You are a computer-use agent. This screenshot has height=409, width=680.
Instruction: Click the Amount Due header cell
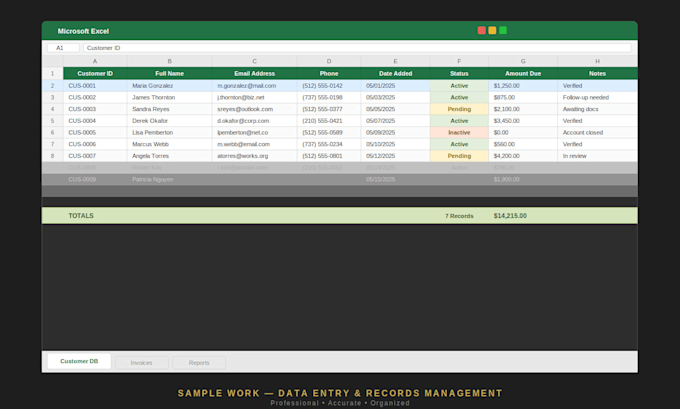(523, 73)
